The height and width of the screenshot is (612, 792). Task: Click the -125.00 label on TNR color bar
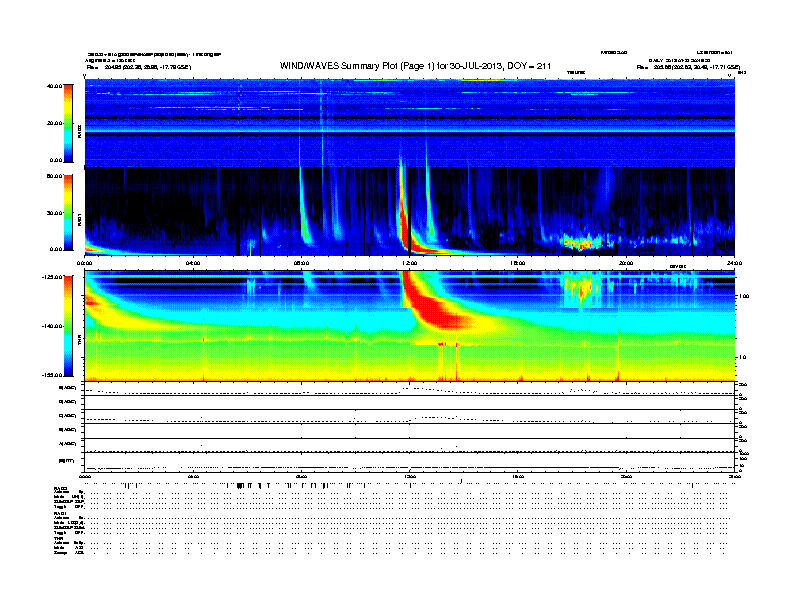[x=52, y=277]
